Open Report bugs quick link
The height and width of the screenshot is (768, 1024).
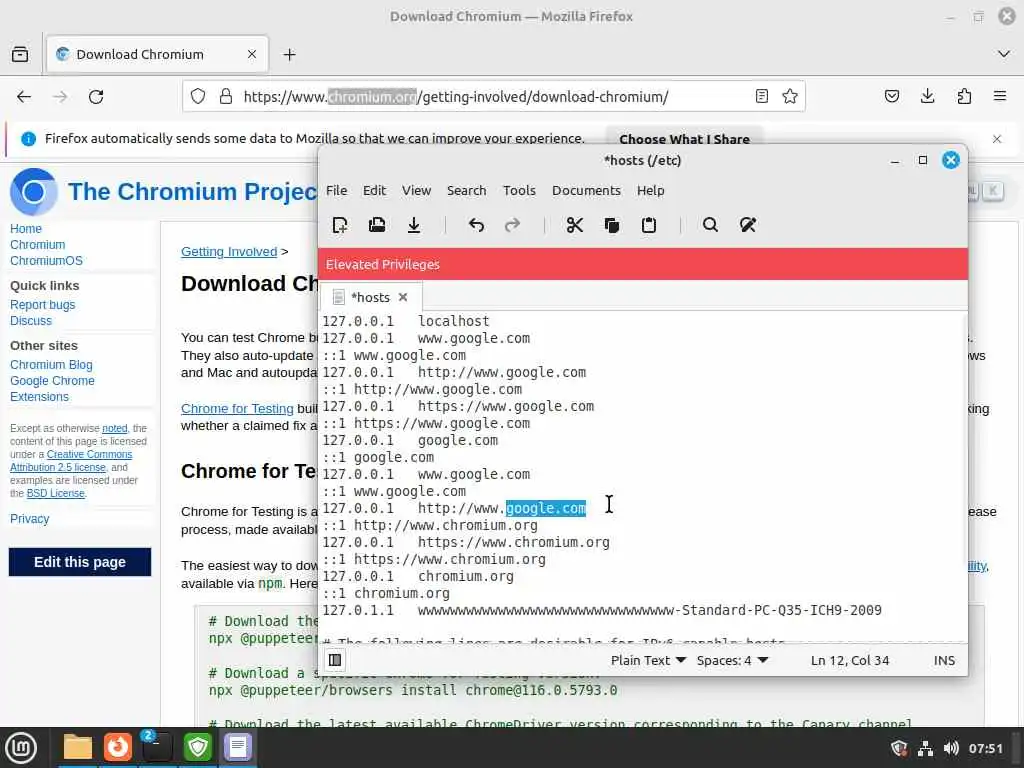click(x=42, y=304)
